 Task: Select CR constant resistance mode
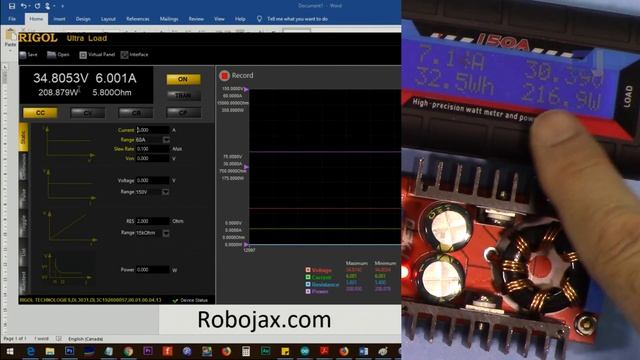(x=136, y=113)
